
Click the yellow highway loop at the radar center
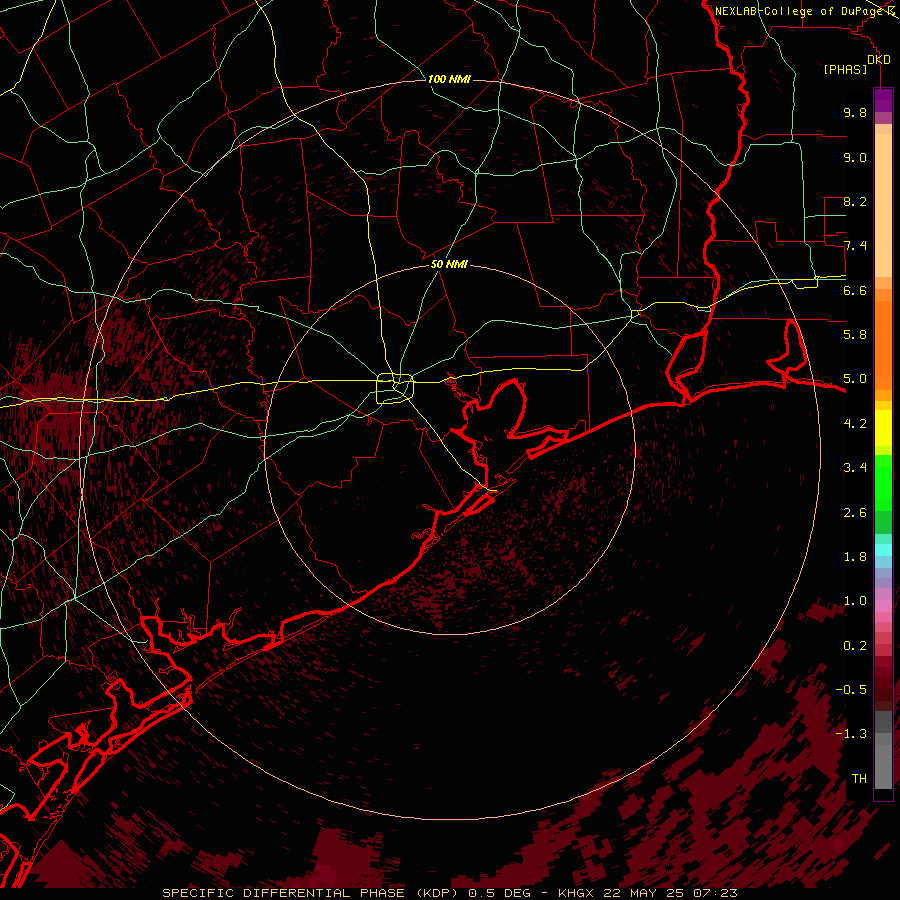click(x=395, y=389)
